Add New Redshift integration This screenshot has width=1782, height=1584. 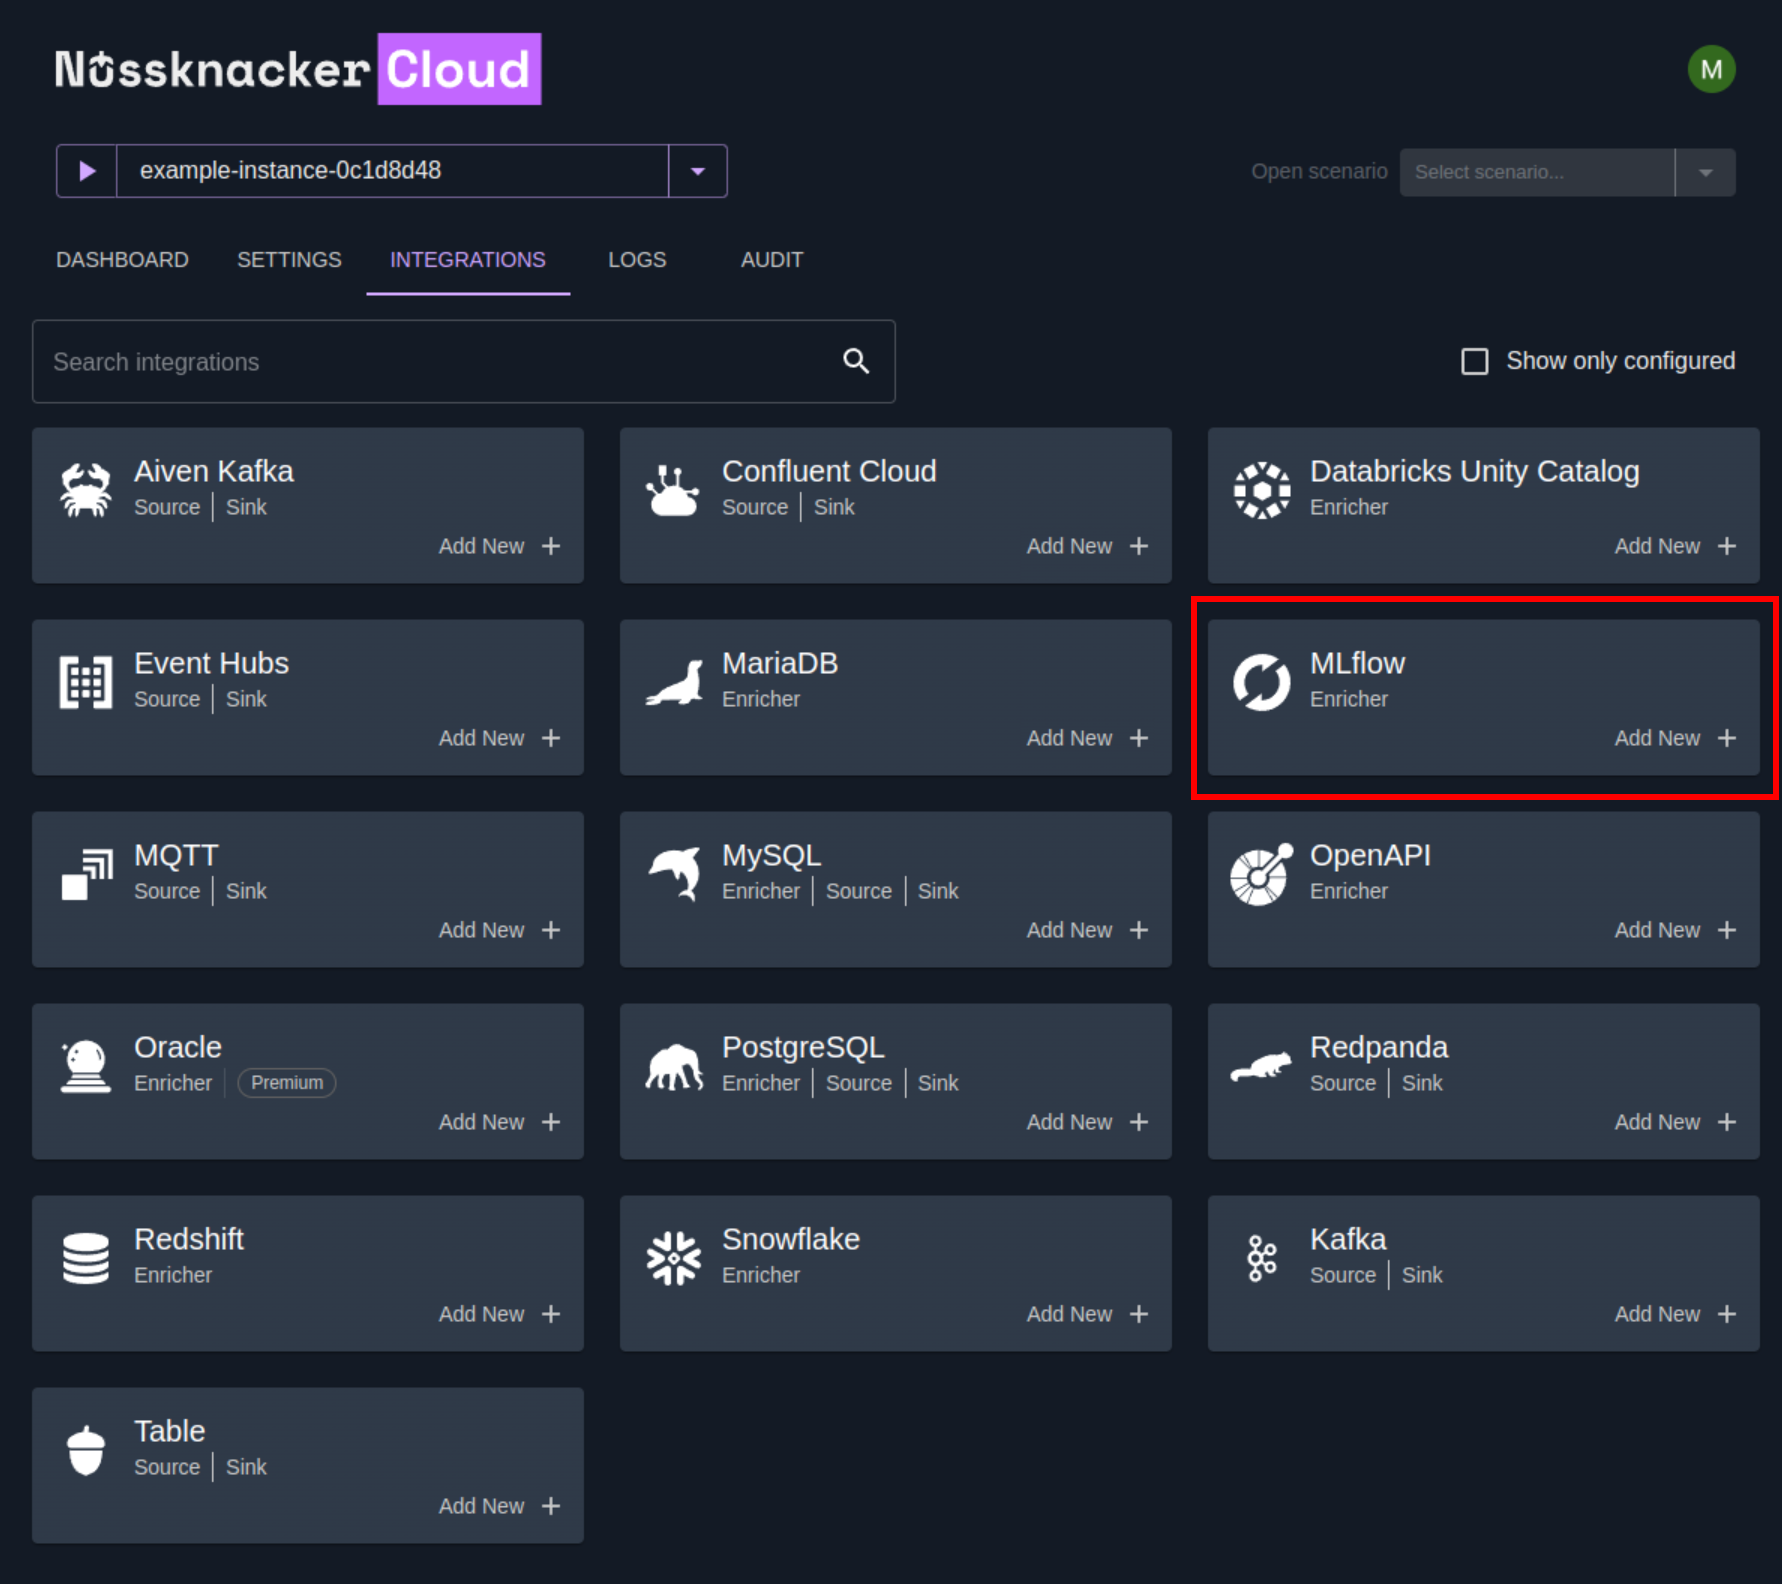[499, 1314]
